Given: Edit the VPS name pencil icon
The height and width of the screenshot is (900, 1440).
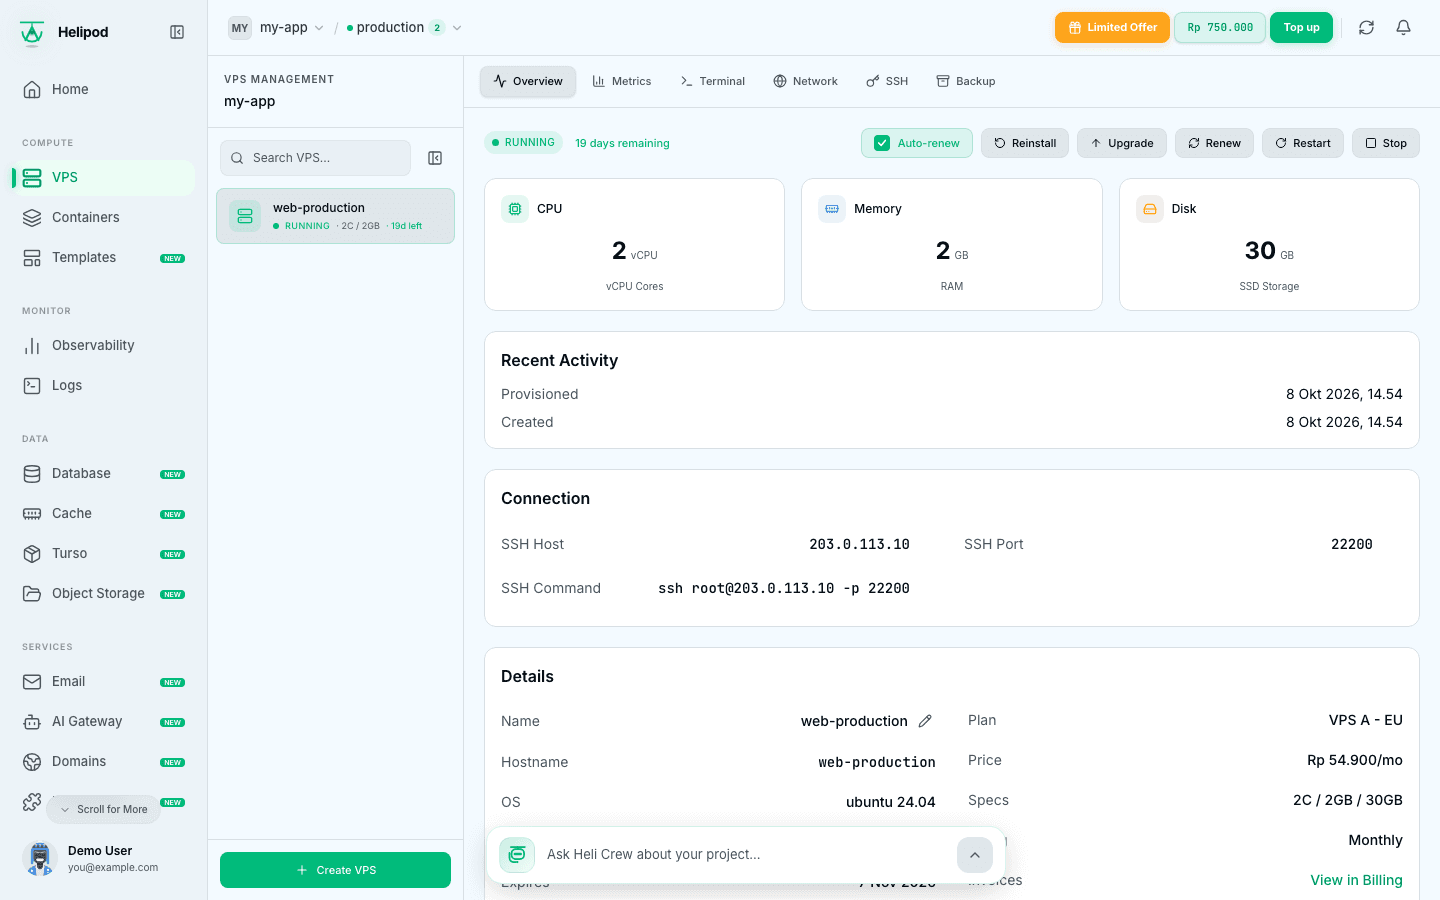Looking at the screenshot, I should (x=925, y=721).
